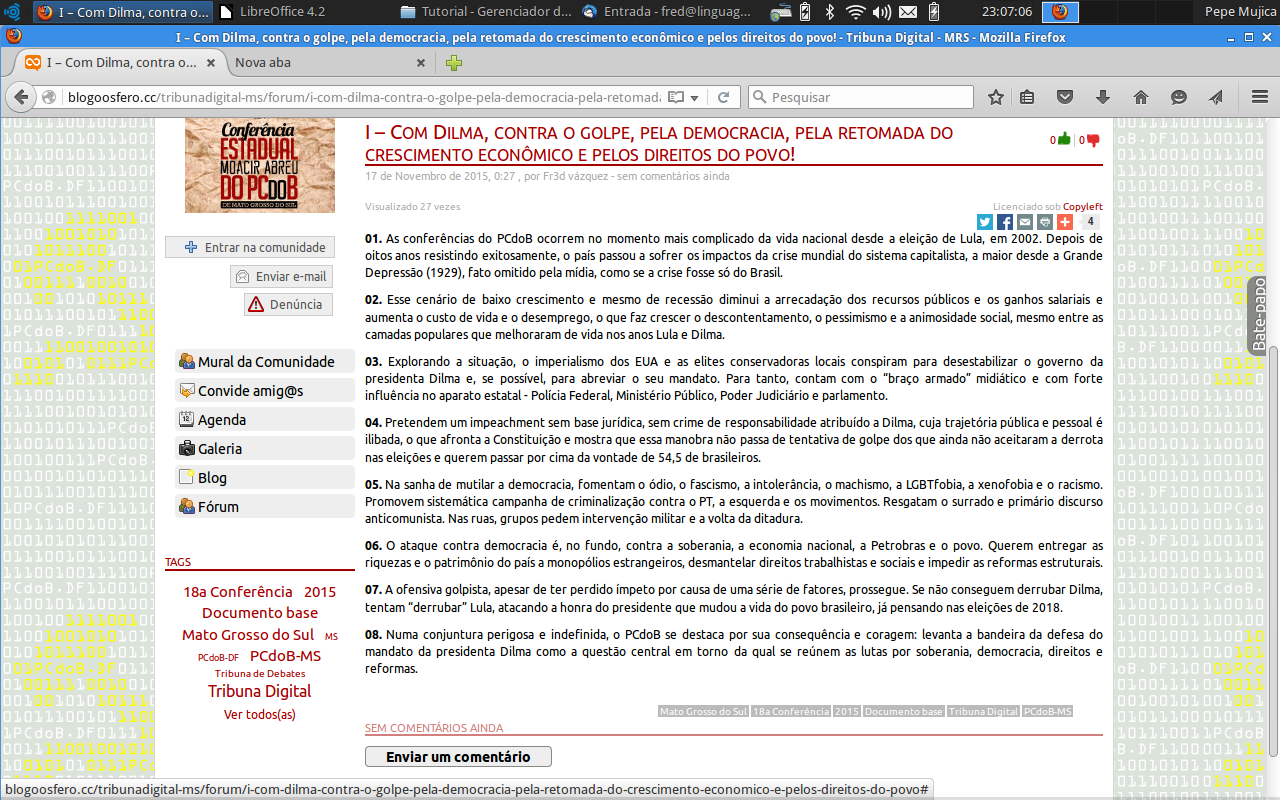Share the article on Twitter
The width and height of the screenshot is (1280, 800).
985,222
